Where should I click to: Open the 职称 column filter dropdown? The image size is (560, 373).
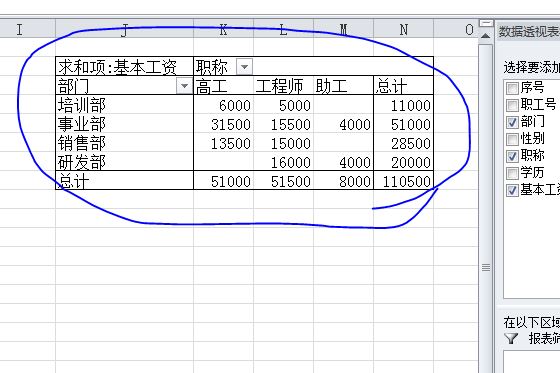click(x=245, y=66)
